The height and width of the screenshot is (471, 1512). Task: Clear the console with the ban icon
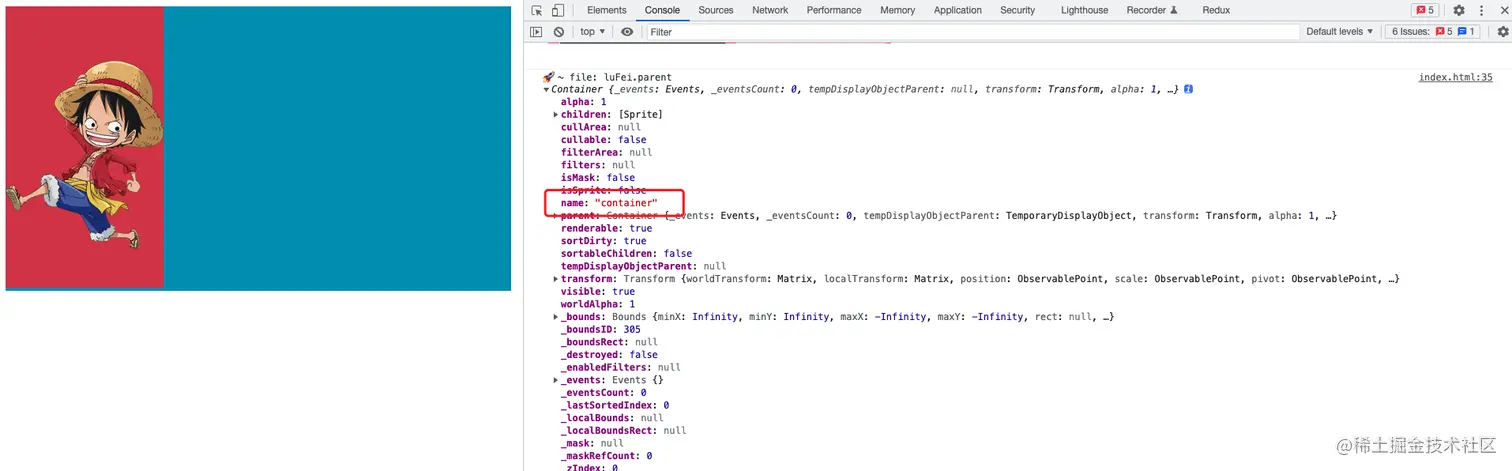click(559, 32)
